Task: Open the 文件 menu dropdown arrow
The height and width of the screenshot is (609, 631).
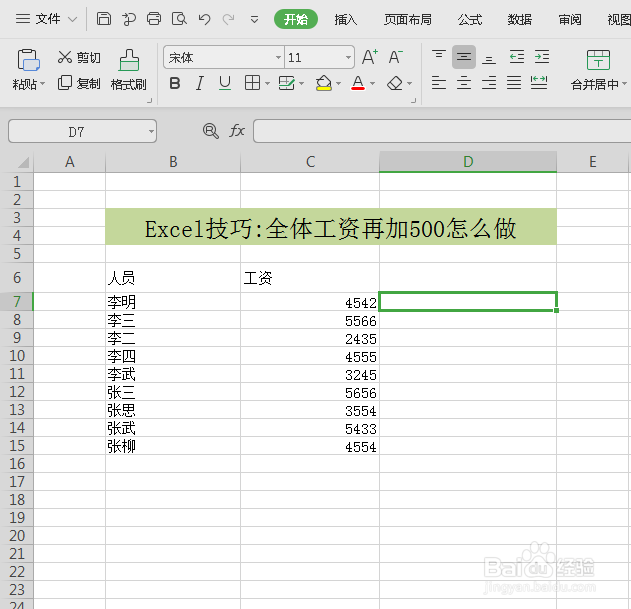Action: pyautogui.click(x=72, y=19)
